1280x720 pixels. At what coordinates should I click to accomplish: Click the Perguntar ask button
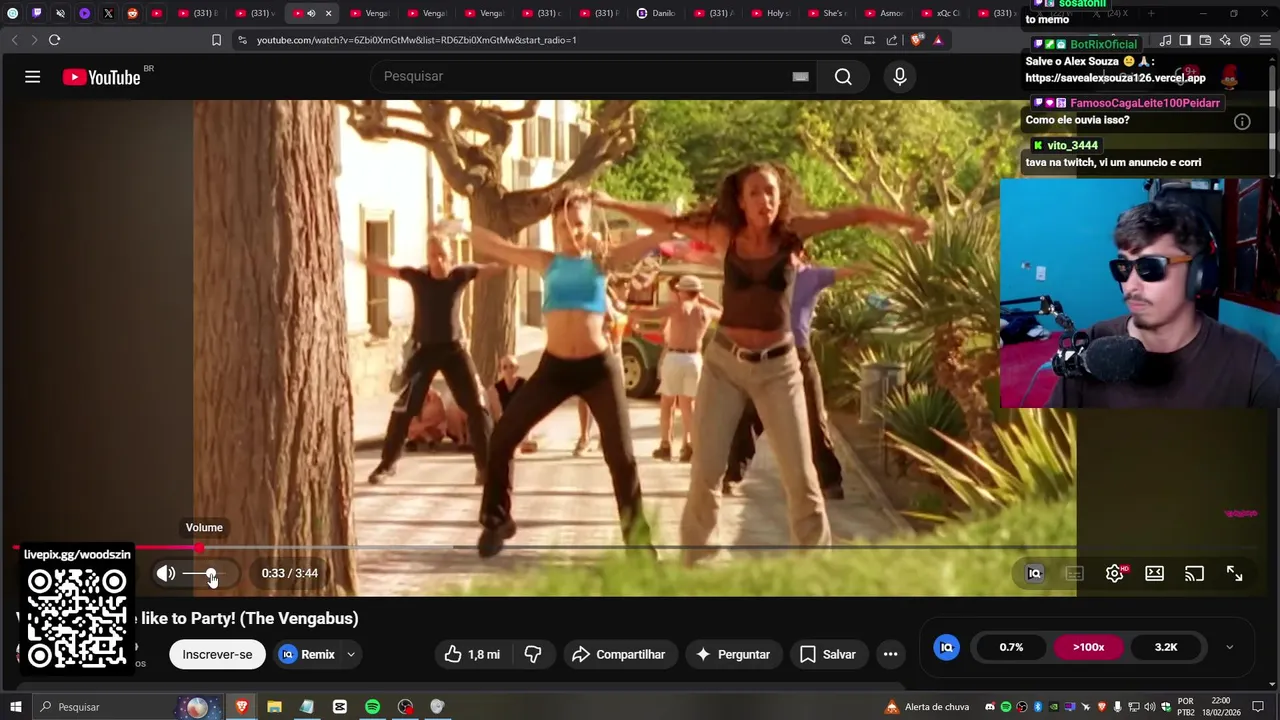pos(734,654)
